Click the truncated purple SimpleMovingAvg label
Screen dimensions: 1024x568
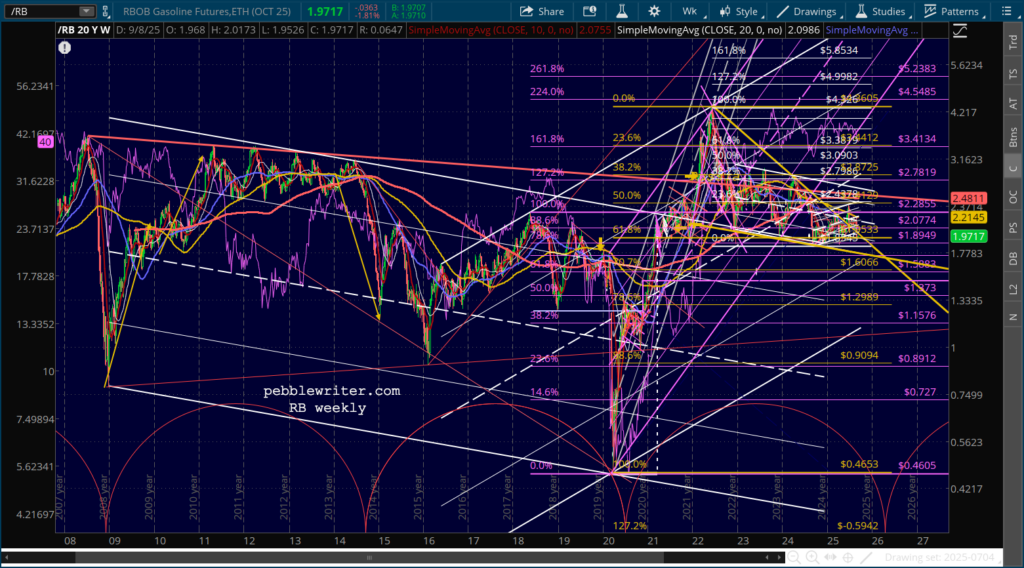coord(872,30)
